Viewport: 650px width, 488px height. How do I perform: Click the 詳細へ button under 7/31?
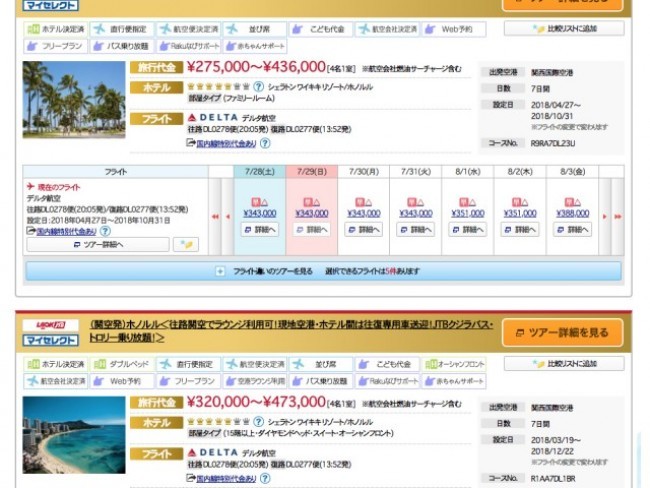click(x=416, y=229)
